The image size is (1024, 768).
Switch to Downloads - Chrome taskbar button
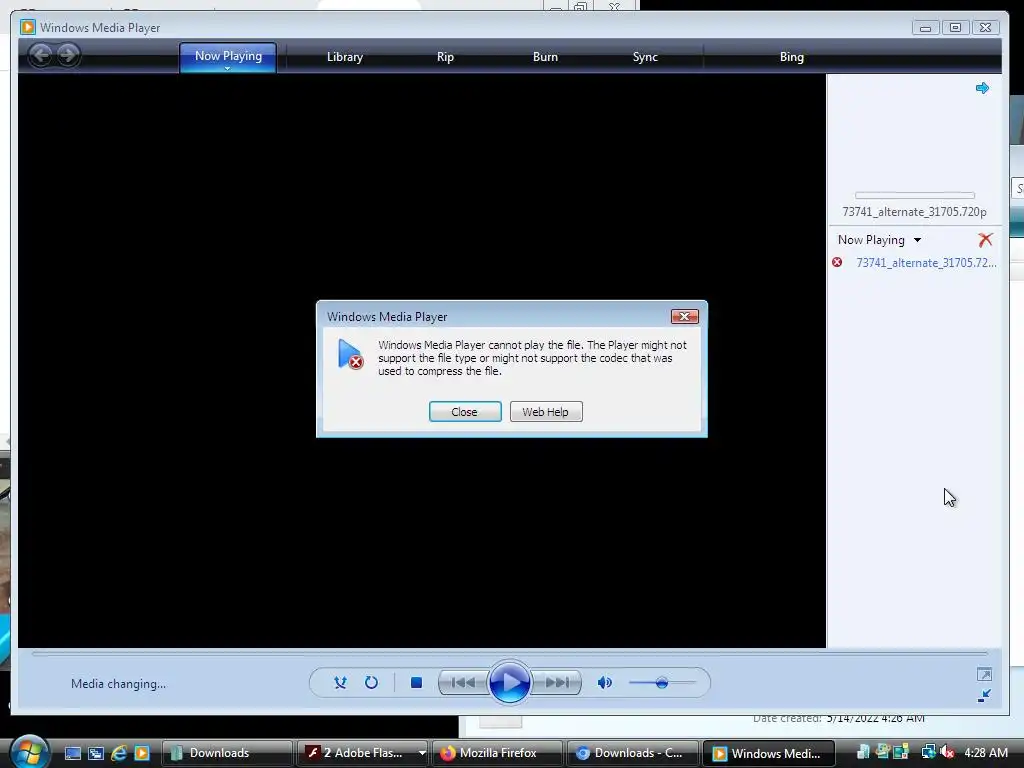click(x=633, y=753)
